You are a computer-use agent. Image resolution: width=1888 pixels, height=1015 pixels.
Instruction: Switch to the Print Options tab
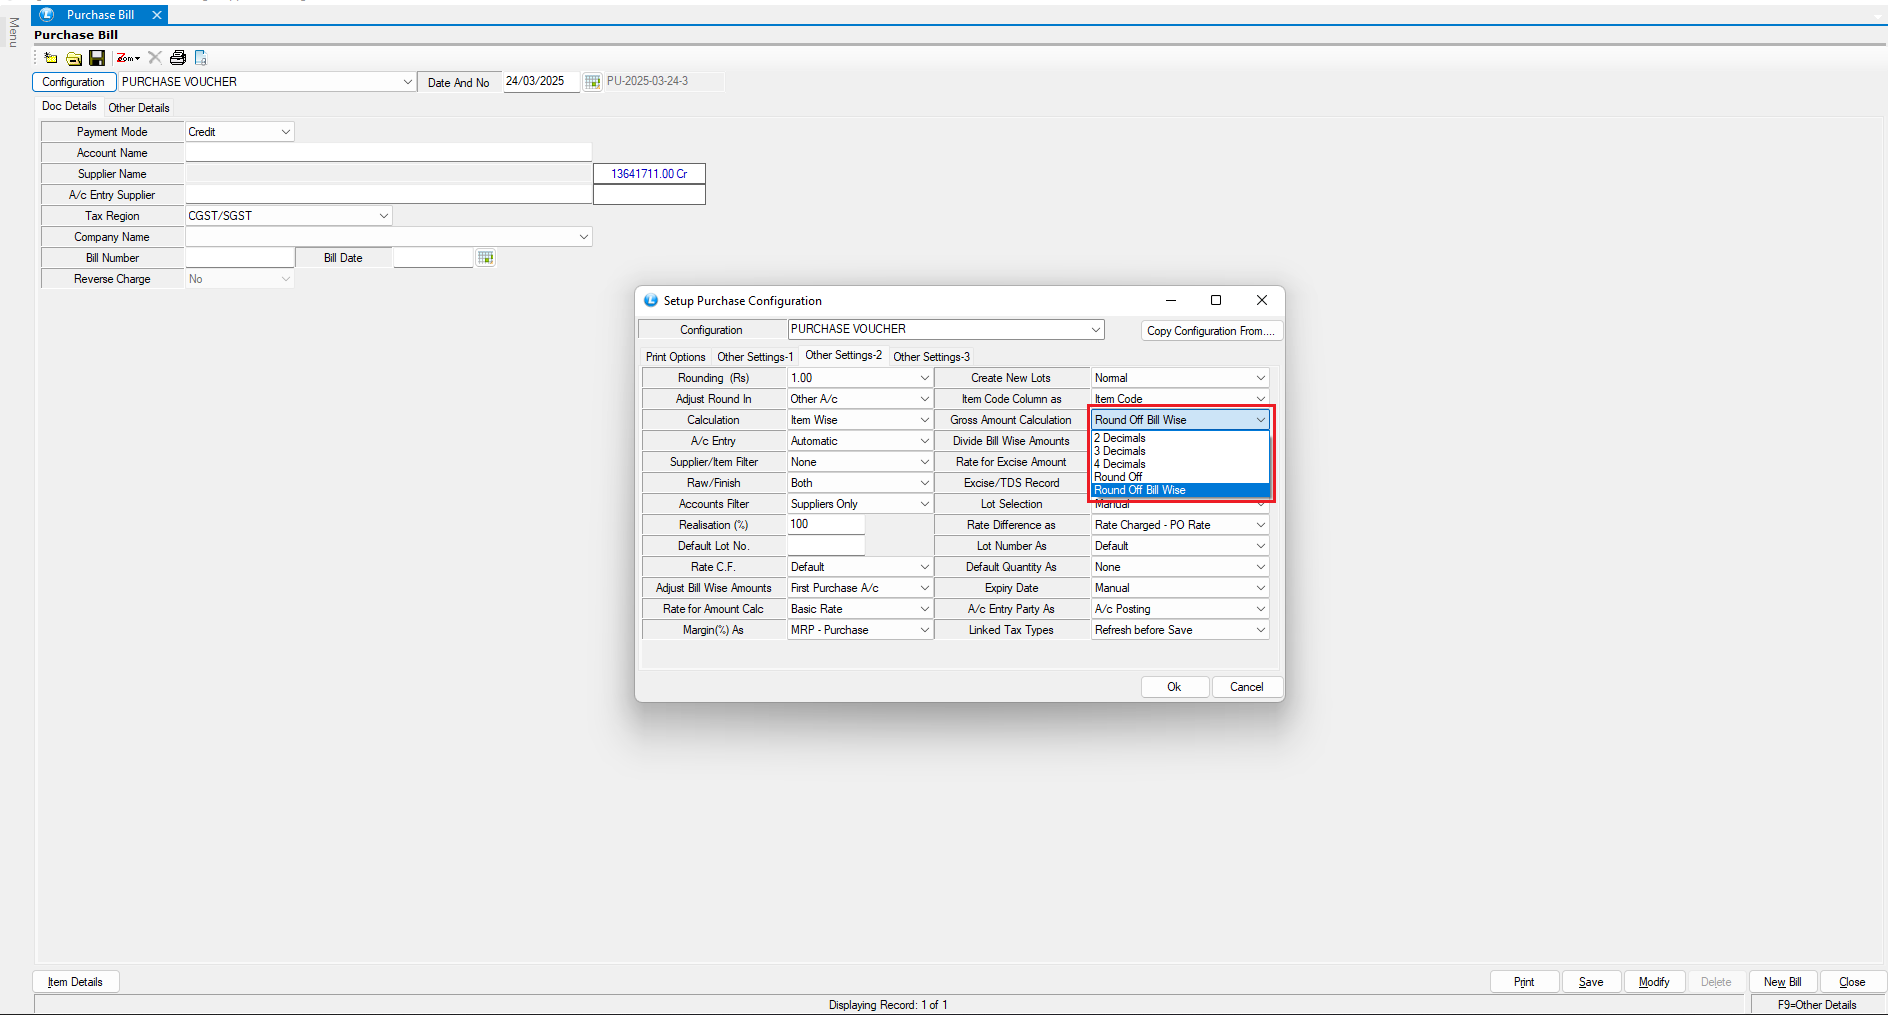point(675,357)
